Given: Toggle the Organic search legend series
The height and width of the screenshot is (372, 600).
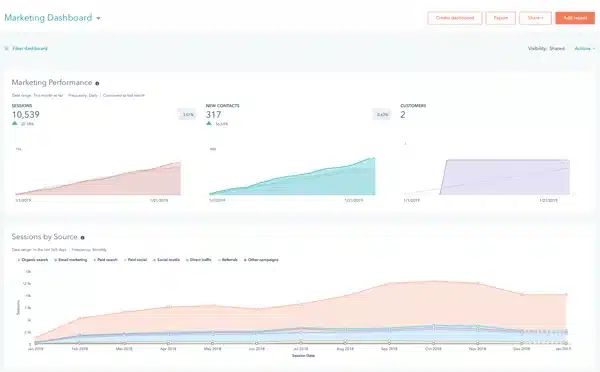Looking at the screenshot, I should 33,260.
